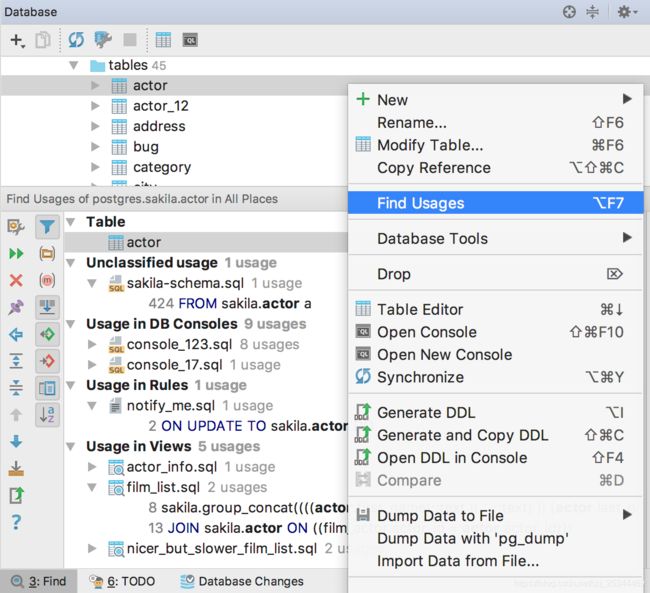Viewport: 650px width, 593px height.
Task: Open the gear settings menu in Database header
Action: (x=627, y=12)
